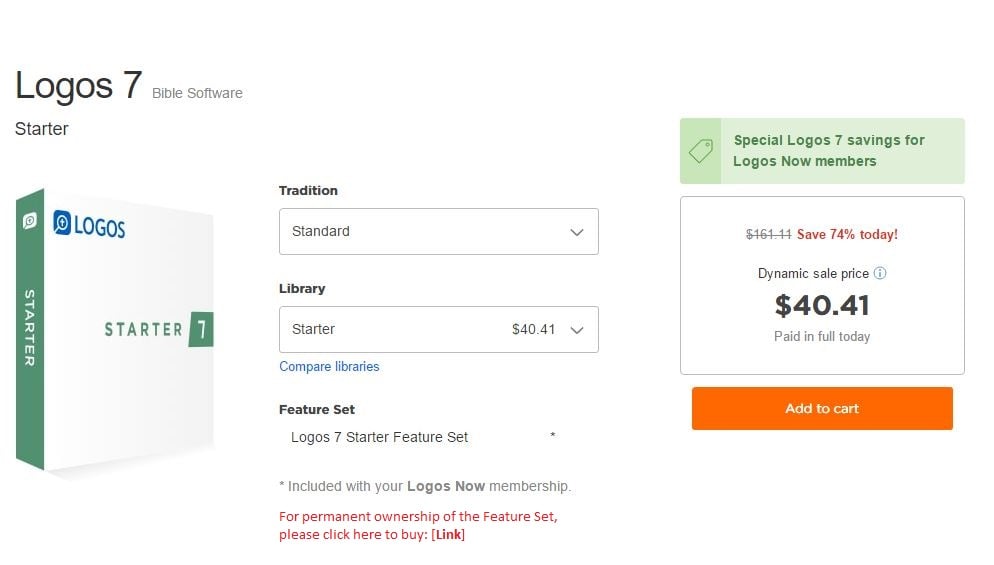Screen dimensions: 994x565
Task: Click the STARTER vertical label on box spine
Action: pyautogui.click(x=29, y=327)
